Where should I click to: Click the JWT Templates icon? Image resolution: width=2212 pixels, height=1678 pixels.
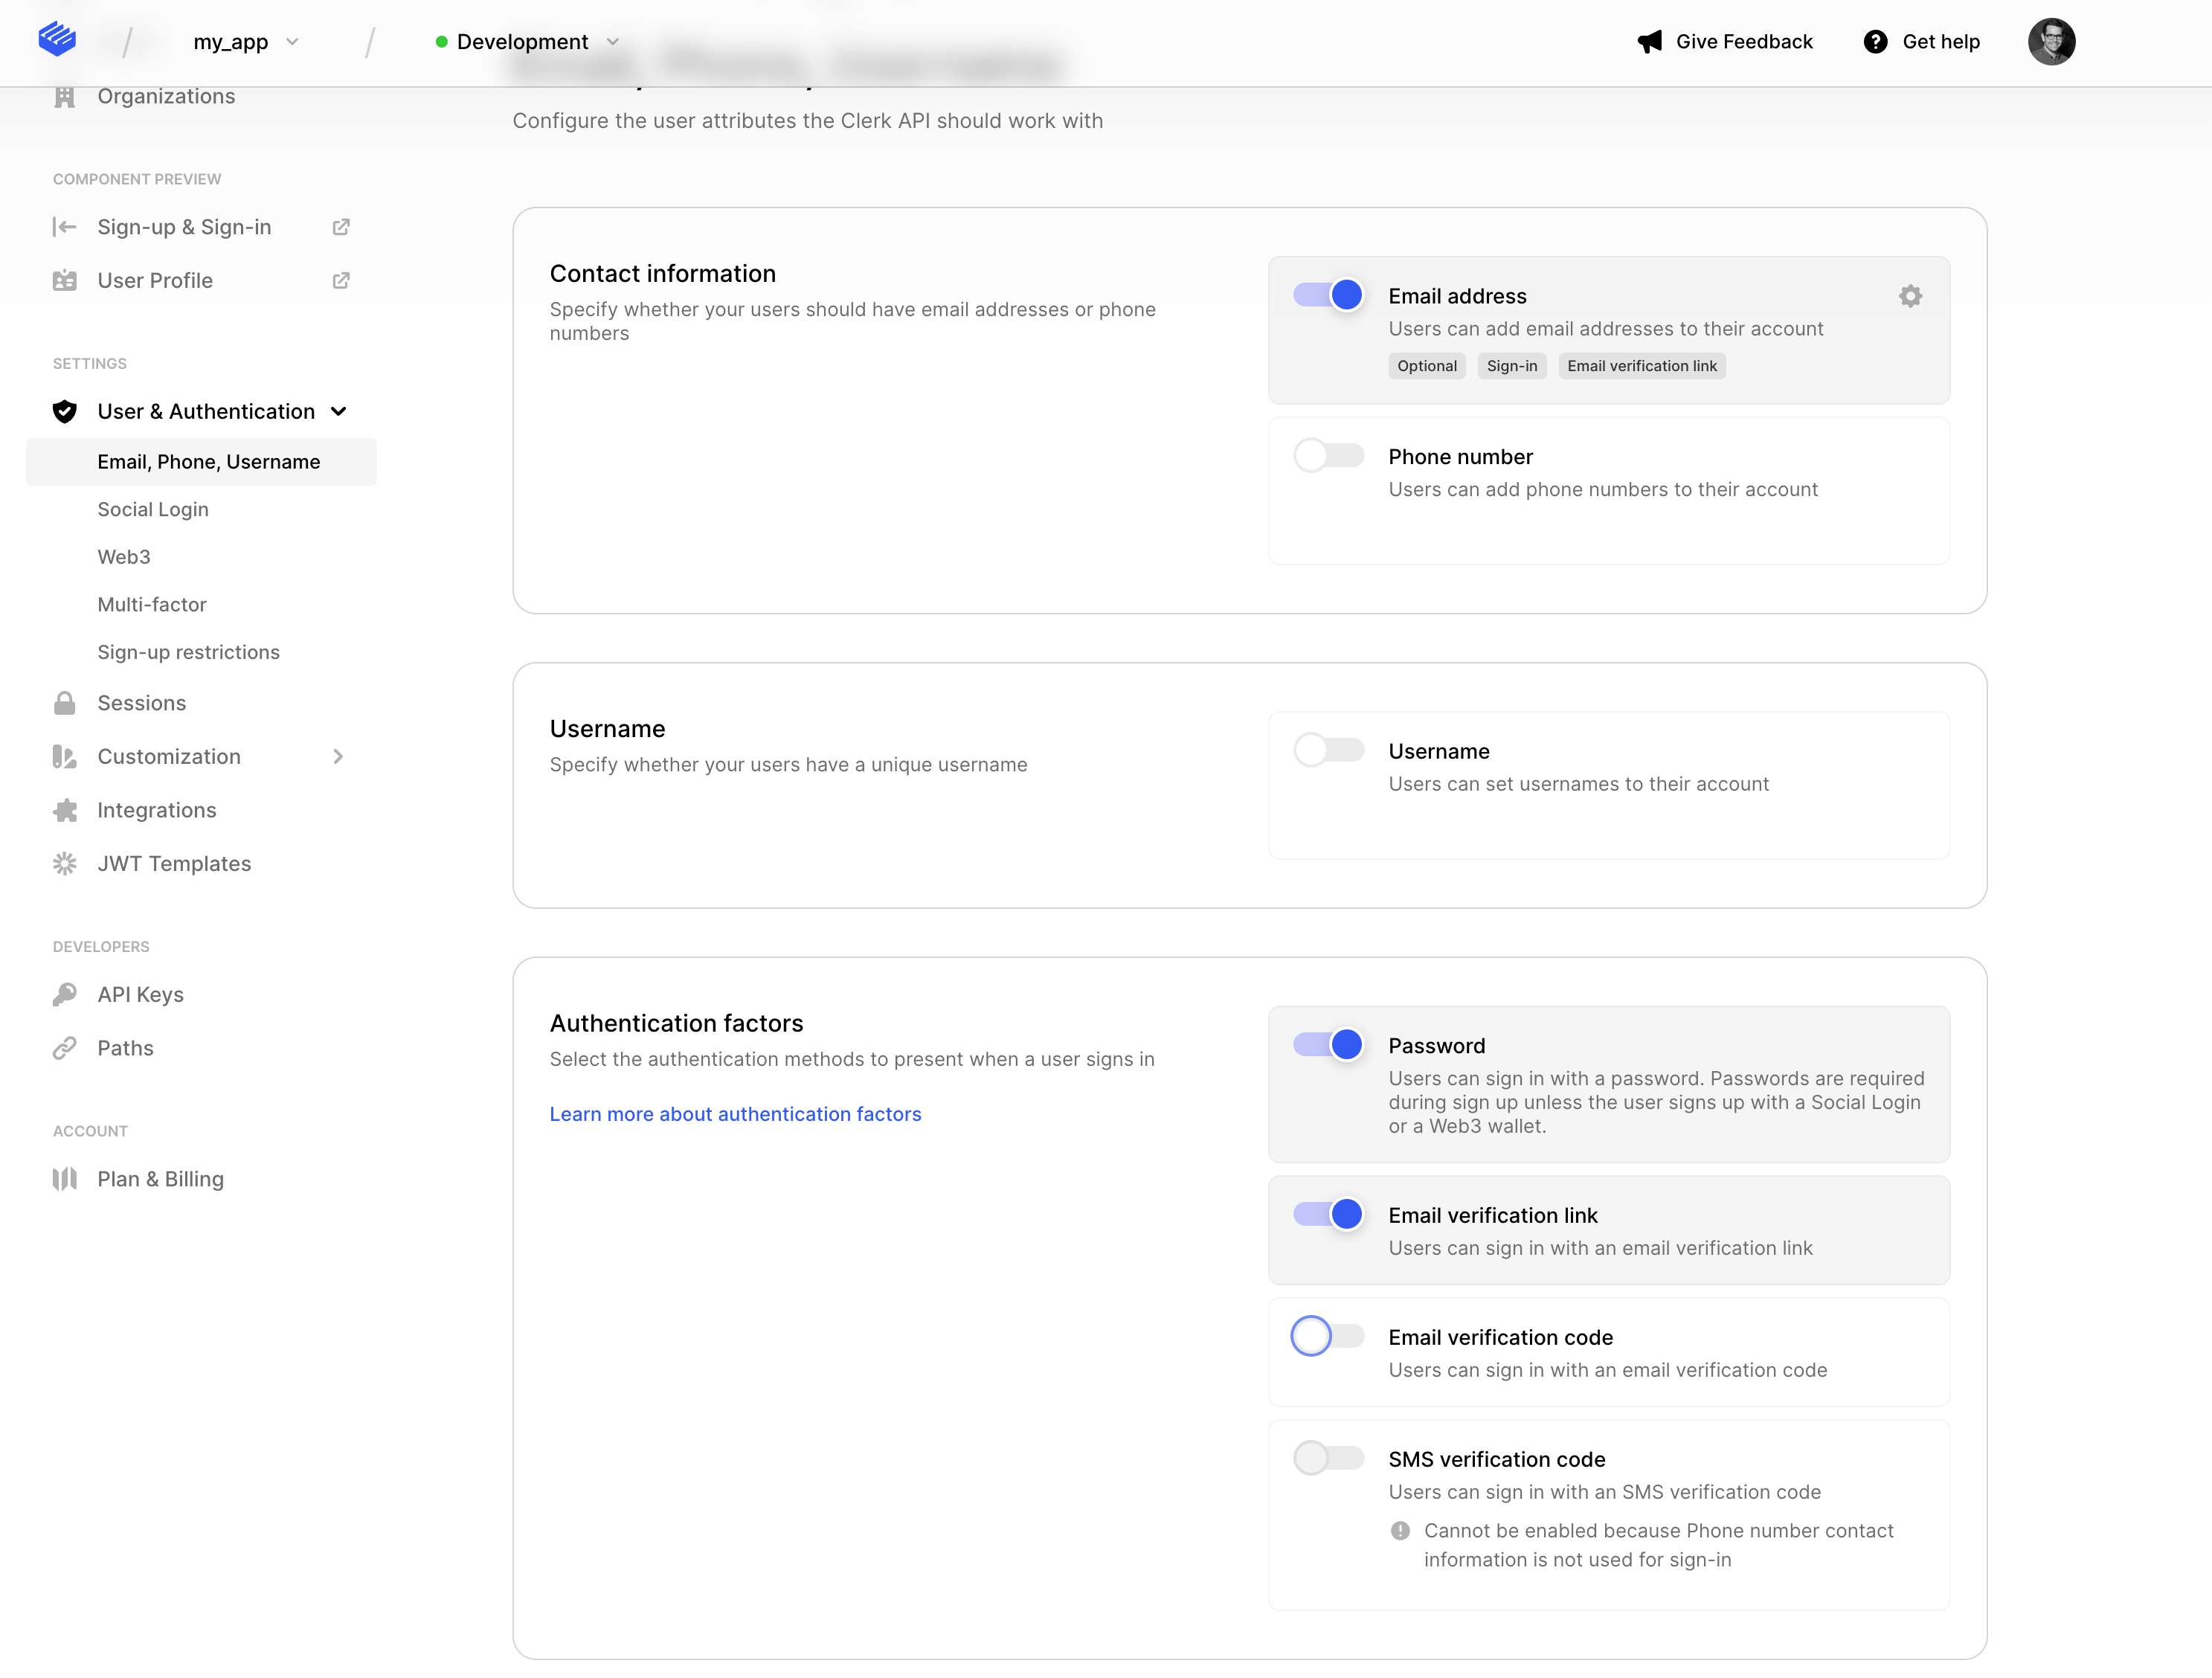pyautogui.click(x=65, y=863)
